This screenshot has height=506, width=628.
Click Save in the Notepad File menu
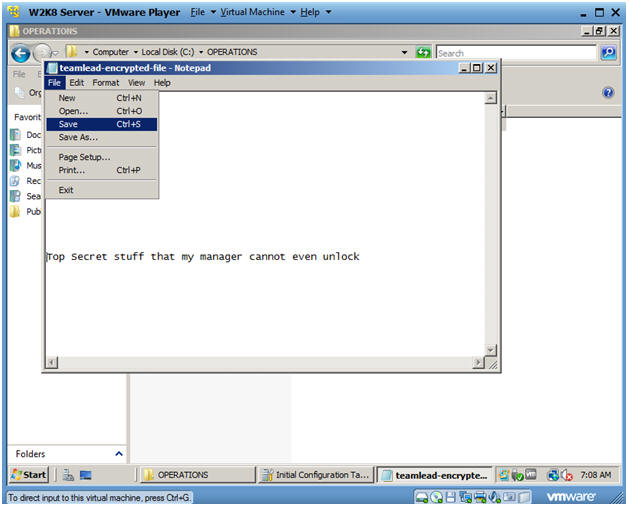101,124
